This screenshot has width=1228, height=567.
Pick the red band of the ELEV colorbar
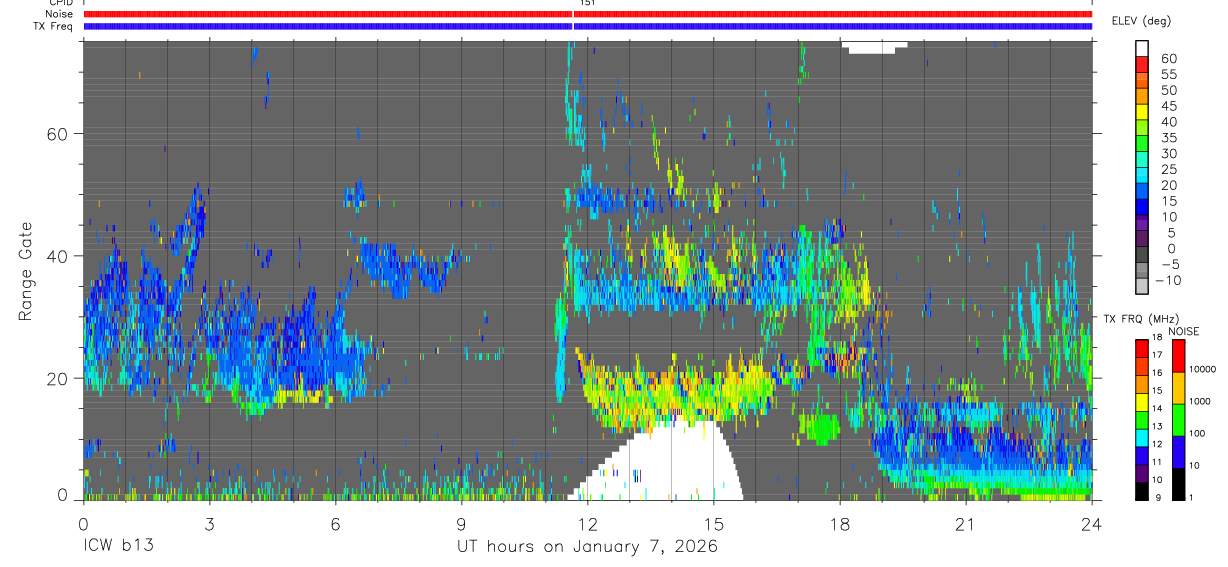[x=1142, y=63]
